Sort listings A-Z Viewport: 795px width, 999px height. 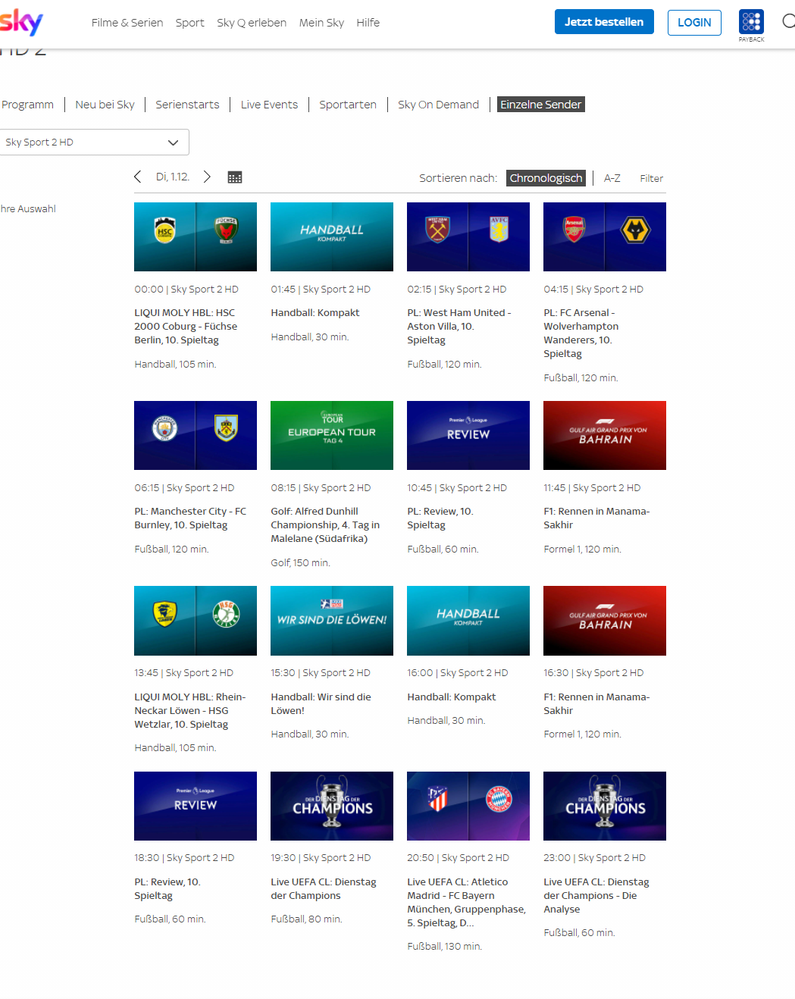click(x=612, y=178)
